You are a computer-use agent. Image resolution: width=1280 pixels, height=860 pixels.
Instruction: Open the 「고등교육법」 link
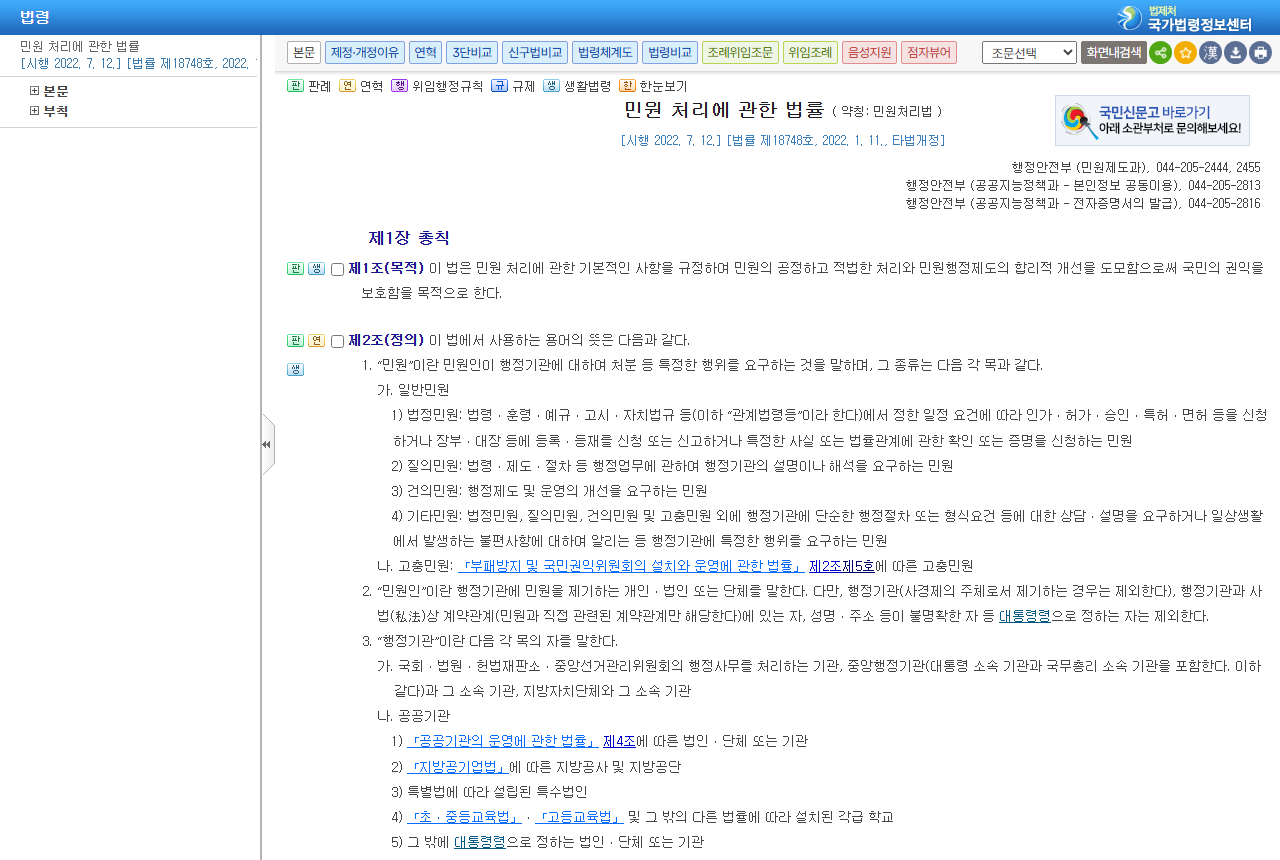coord(579,817)
